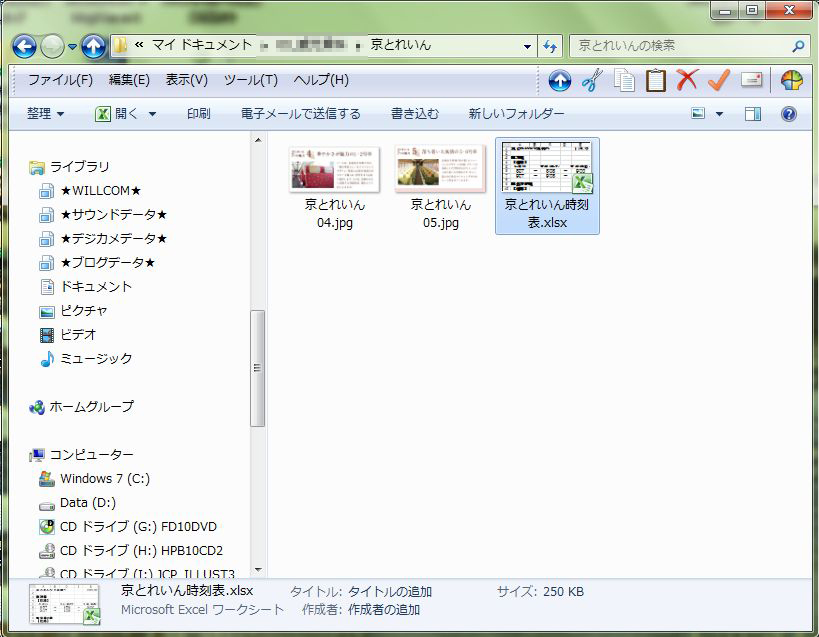The image size is (819, 637).
Task: Click the envelope mail icon
Action: coord(751,81)
